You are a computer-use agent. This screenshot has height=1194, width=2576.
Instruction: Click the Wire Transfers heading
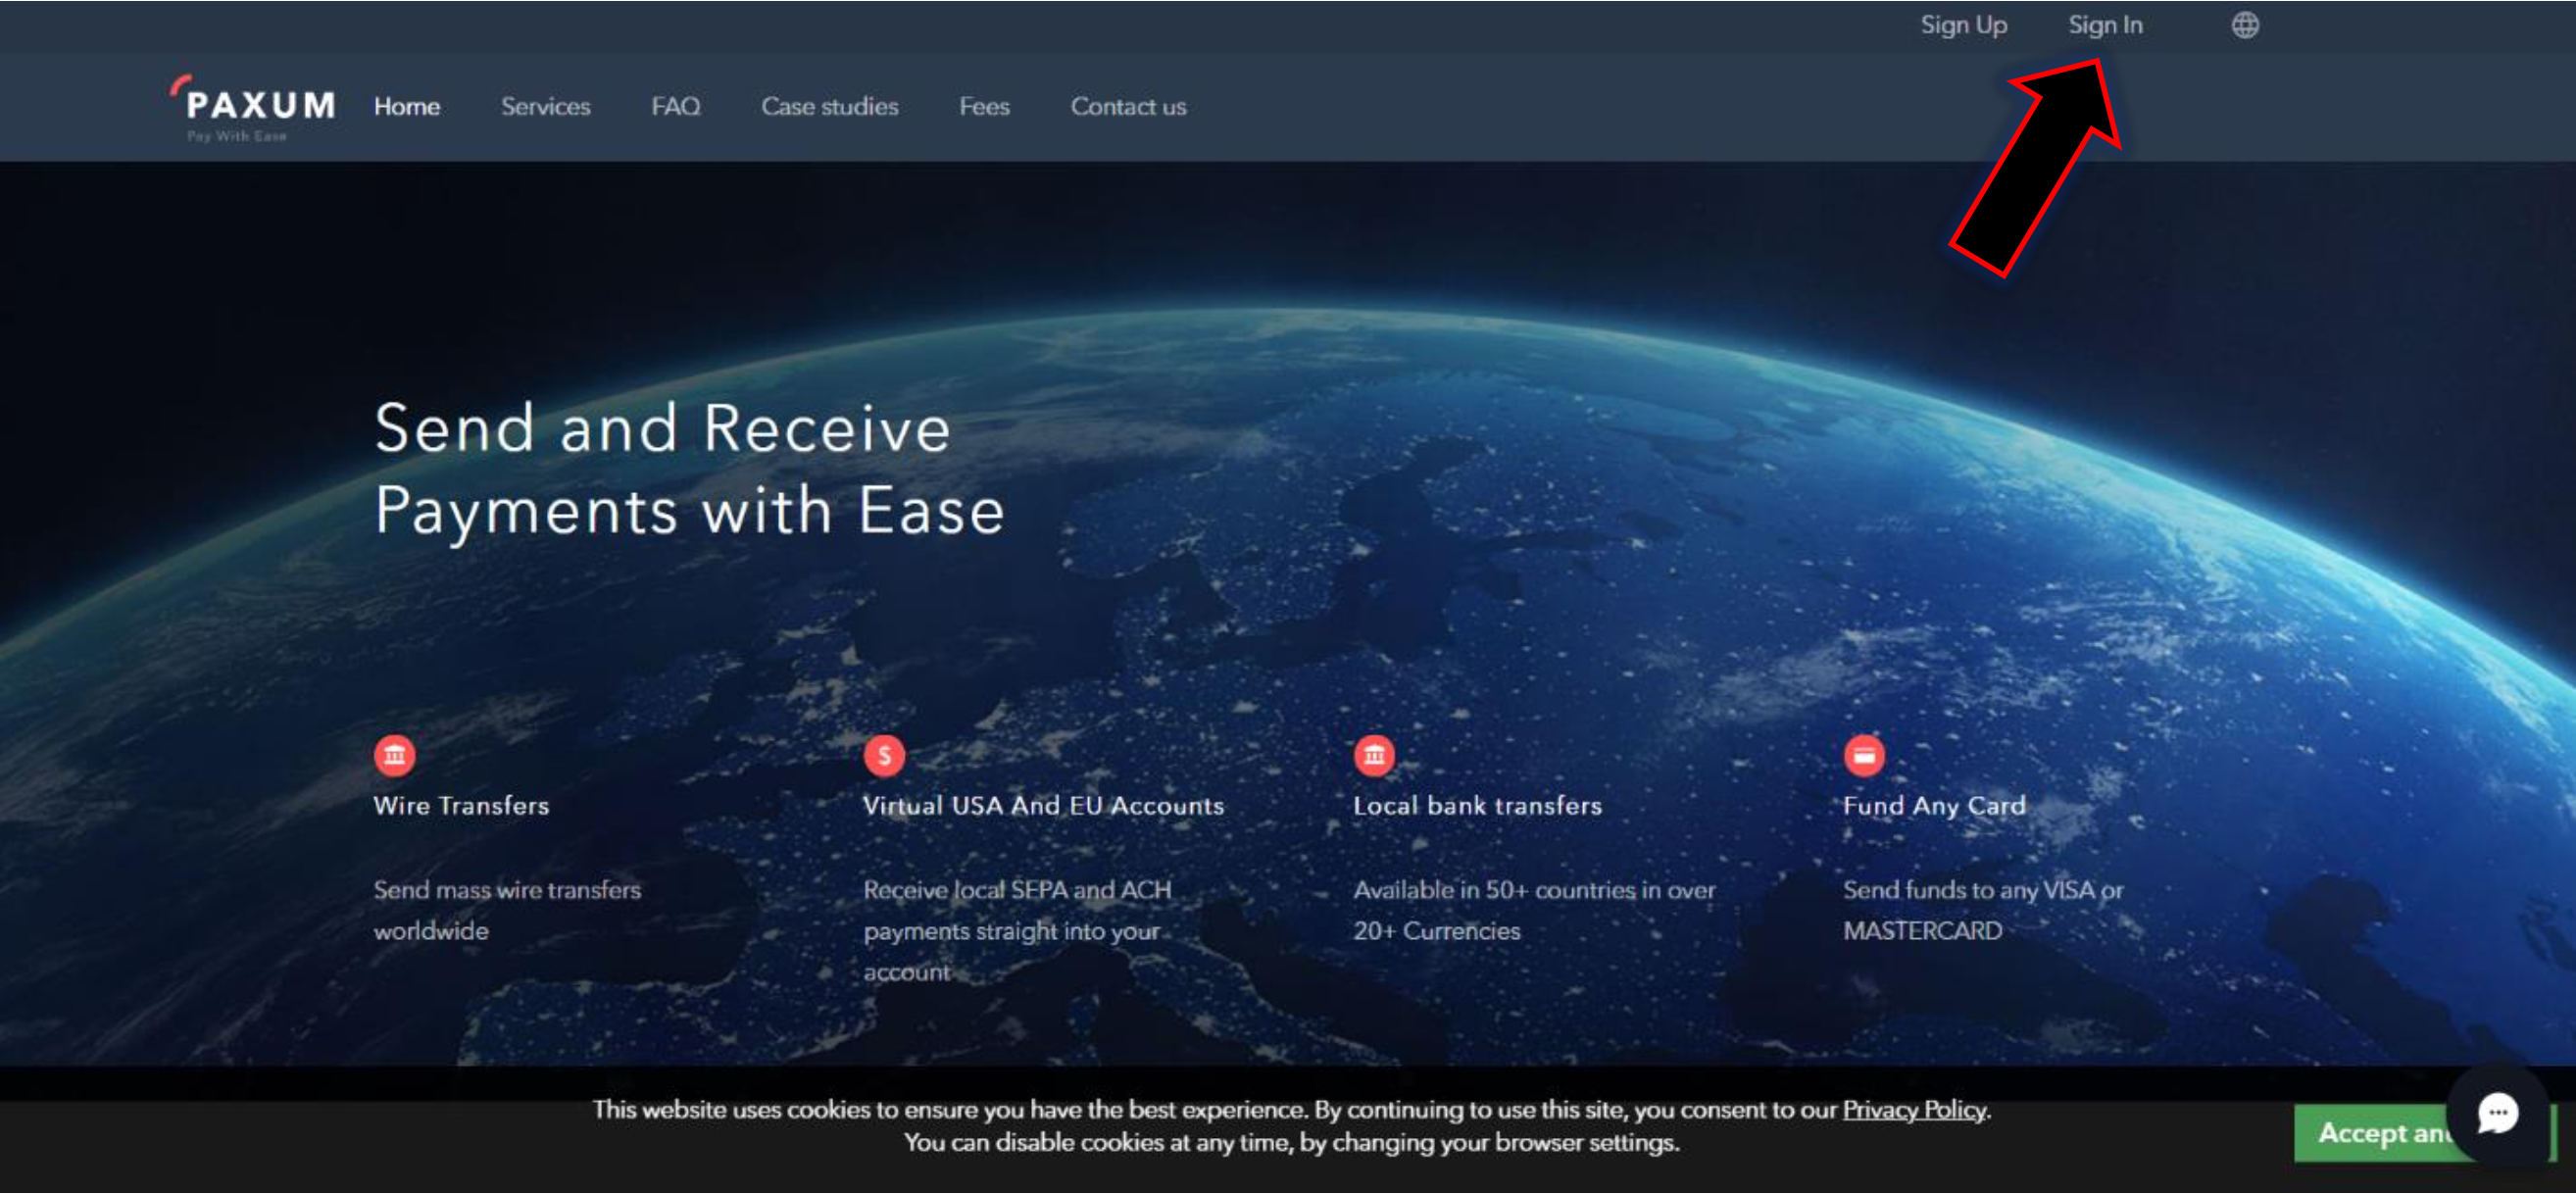pyautogui.click(x=461, y=805)
